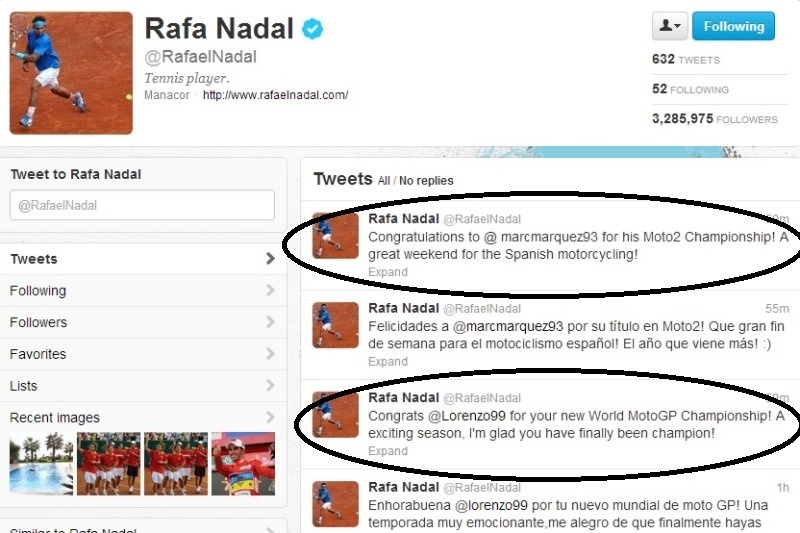
Task: Toggle the blue Following button
Action: 734,26
